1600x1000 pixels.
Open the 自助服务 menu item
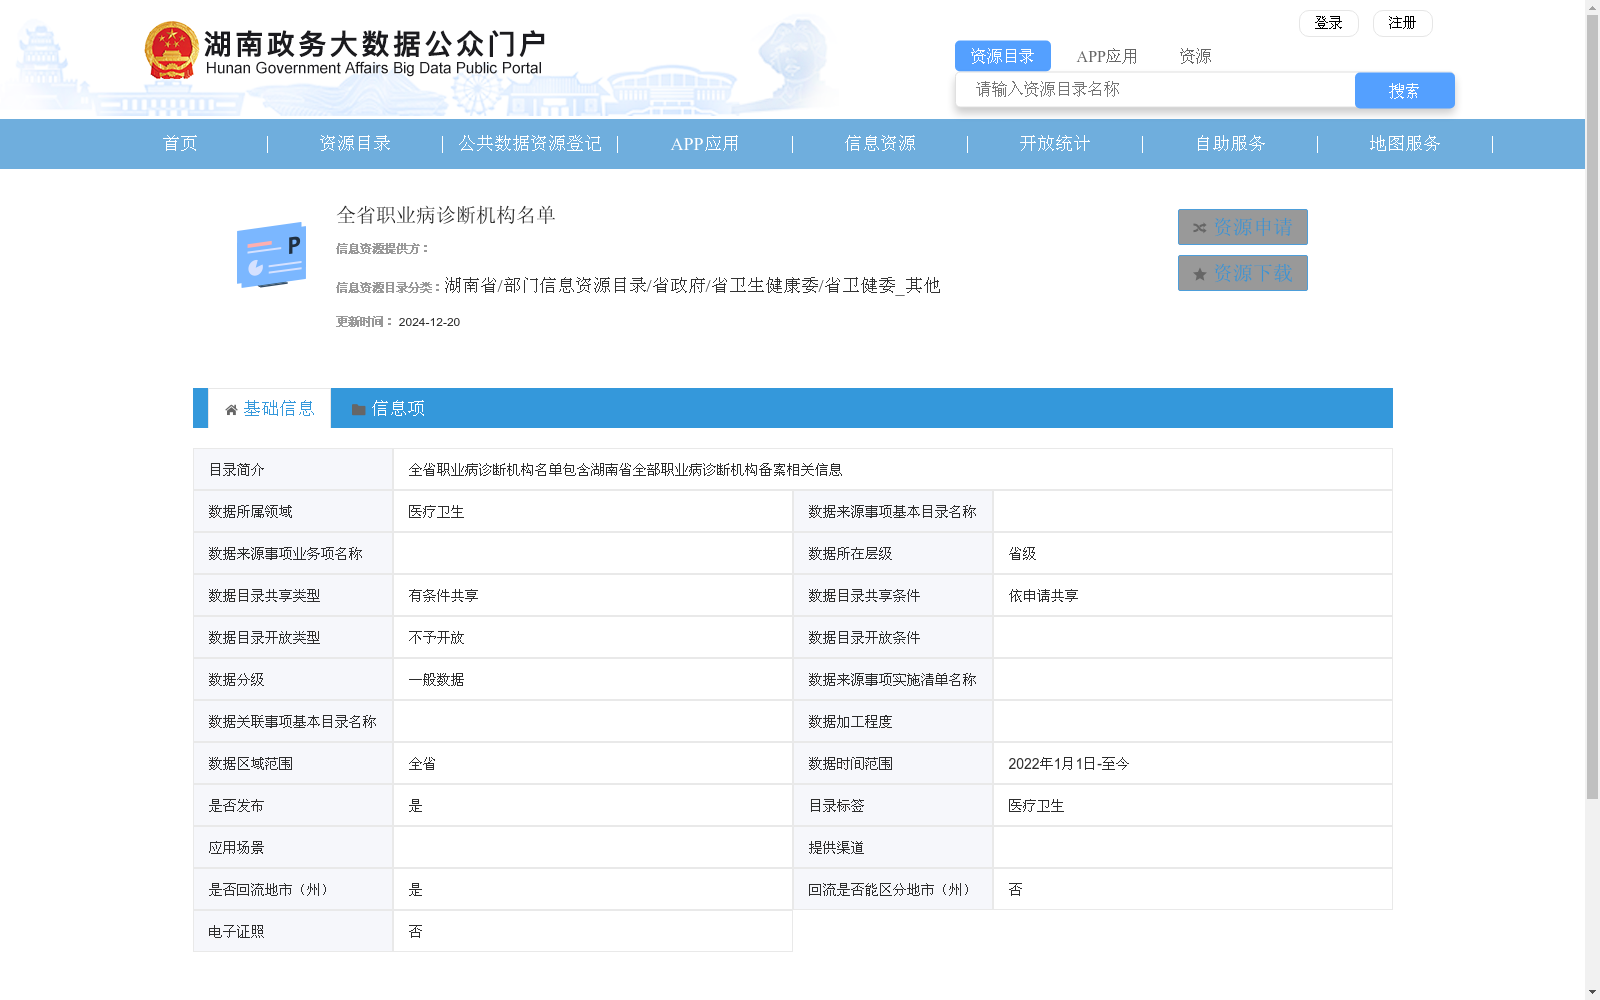(1229, 144)
